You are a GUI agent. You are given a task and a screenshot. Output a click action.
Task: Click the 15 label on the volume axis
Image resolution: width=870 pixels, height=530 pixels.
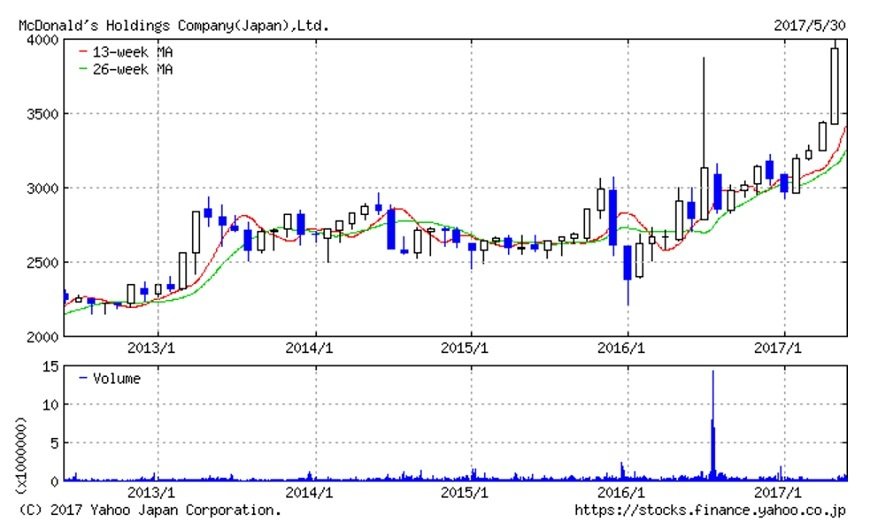(48, 367)
